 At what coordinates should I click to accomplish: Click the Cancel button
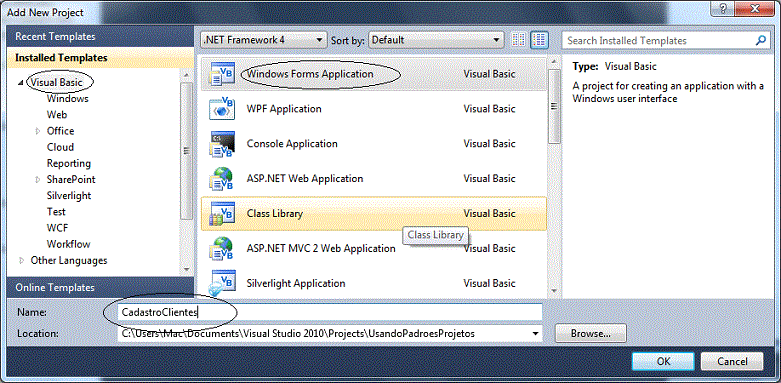coord(732,362)
